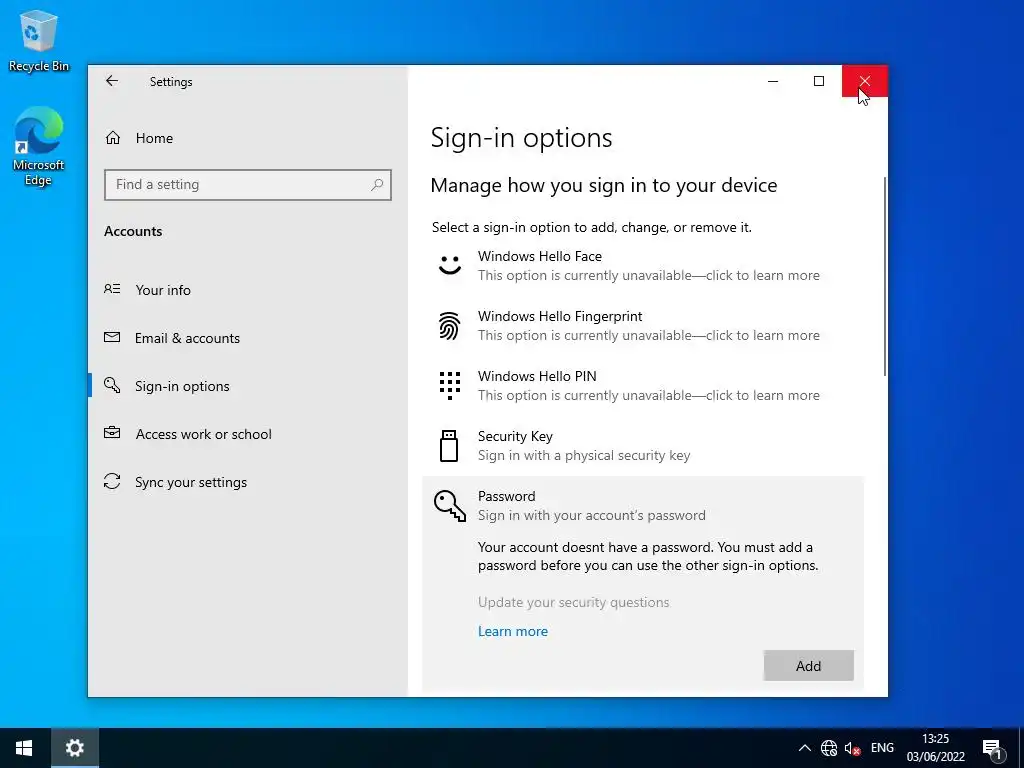Click the sync arrows icon
1024x768 pixels.
[x=112, y=481]
